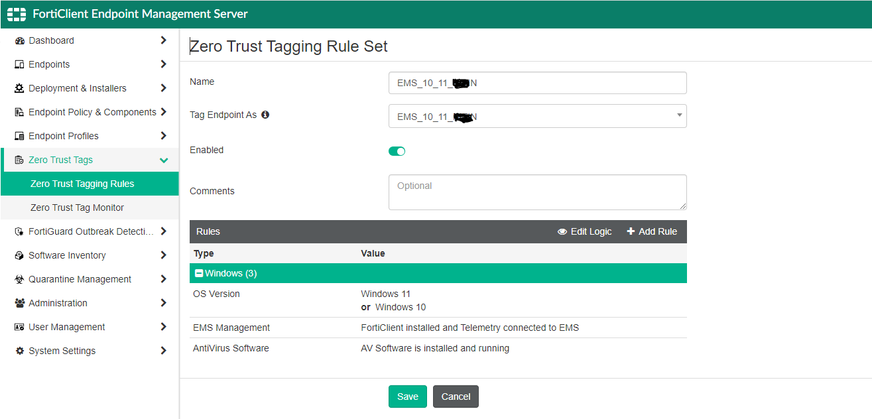Click the Deployment & Installers icon
Image resolution: width=872 pixels, height=419 pixels.
[x=19, y=89]
